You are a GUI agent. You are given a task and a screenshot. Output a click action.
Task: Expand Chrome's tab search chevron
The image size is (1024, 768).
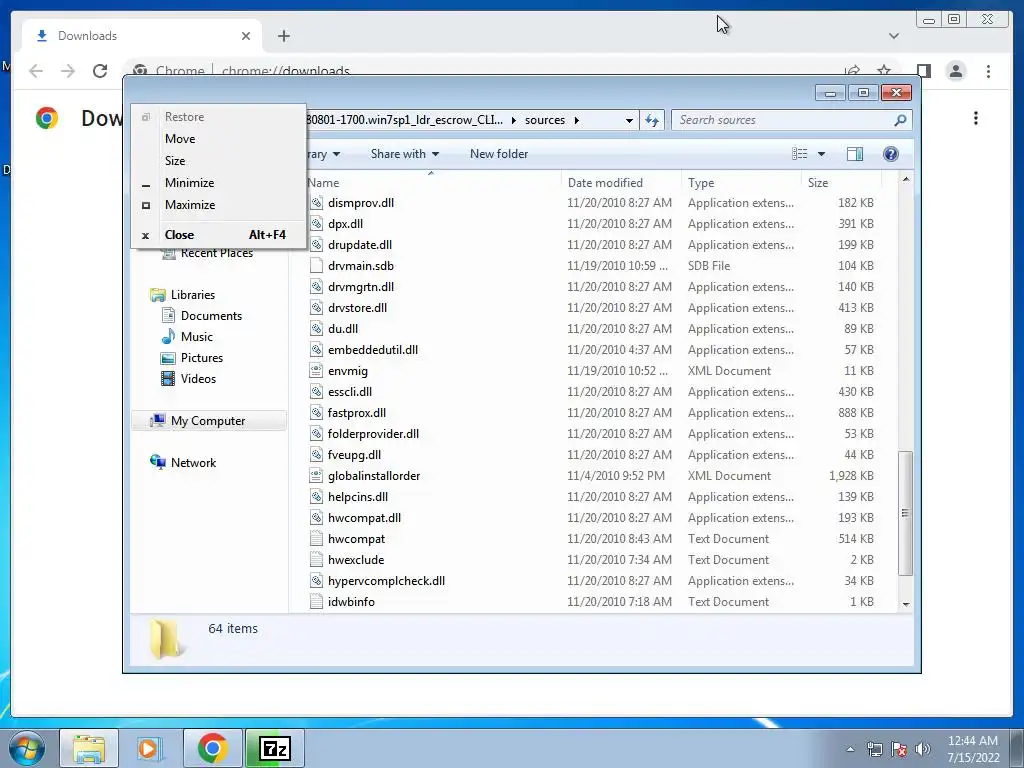pos(894,36)
